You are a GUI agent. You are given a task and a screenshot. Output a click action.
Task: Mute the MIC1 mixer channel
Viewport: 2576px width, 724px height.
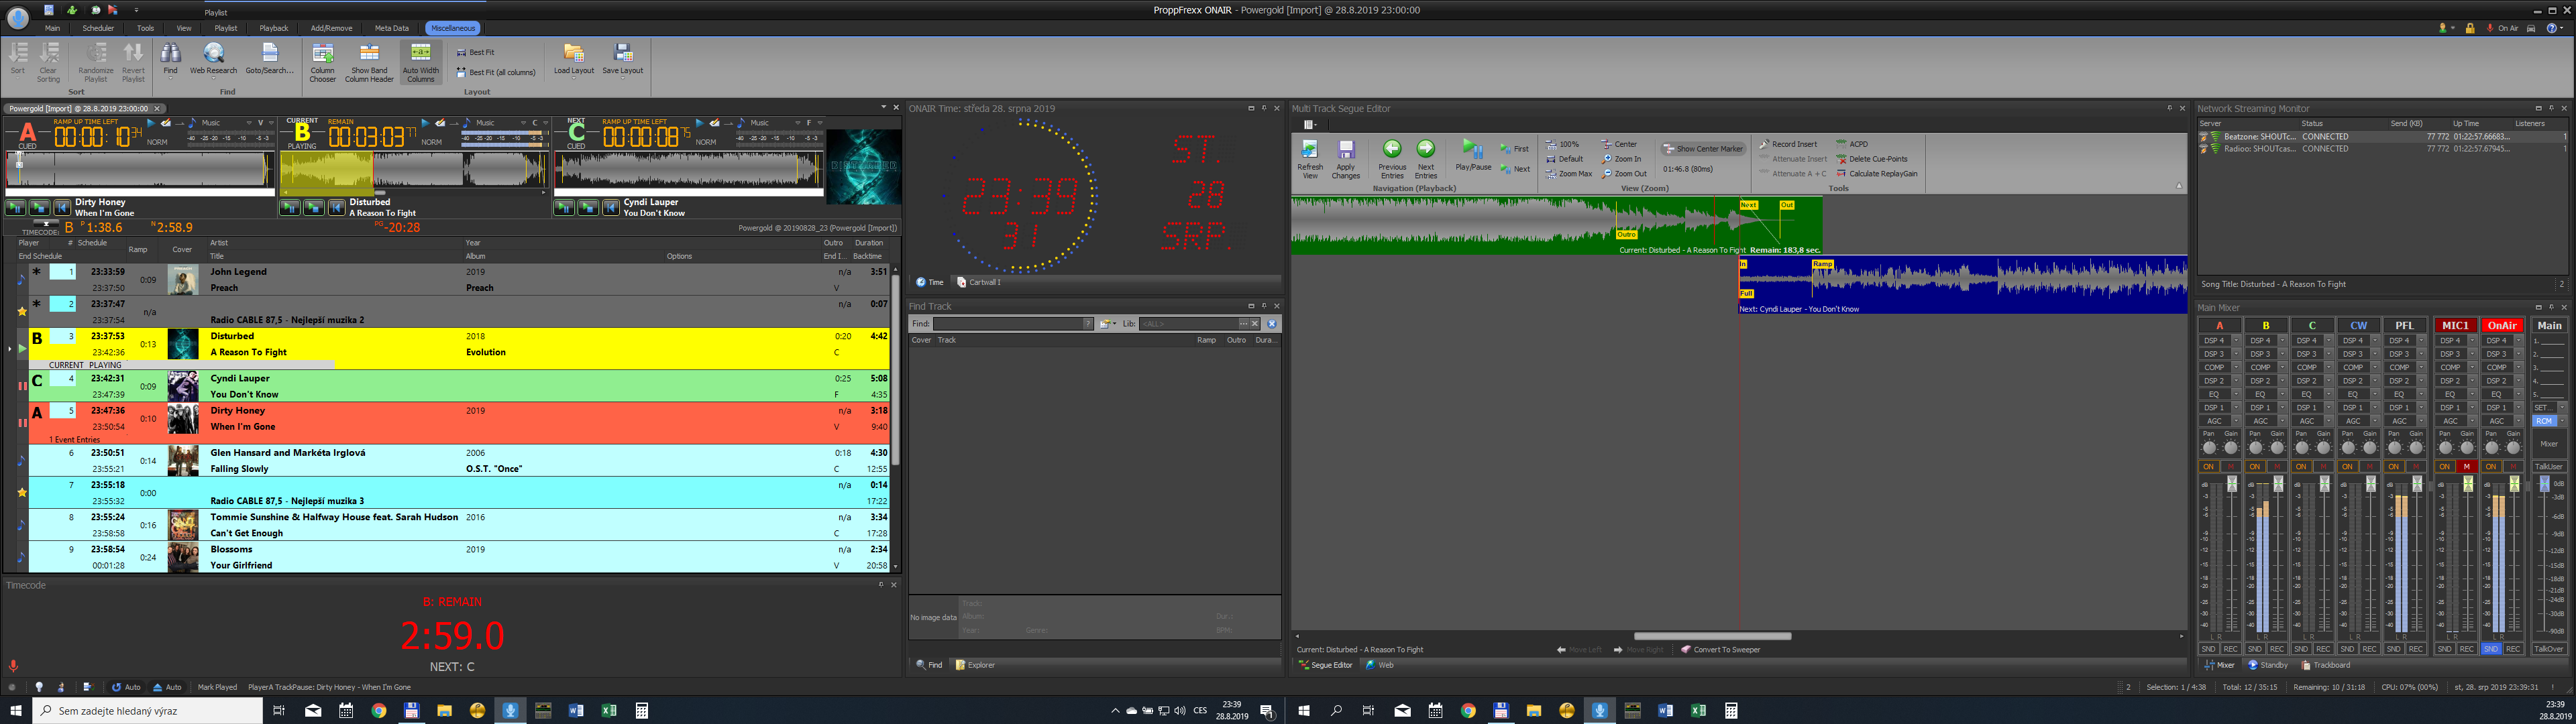[x=2467, y=467]
